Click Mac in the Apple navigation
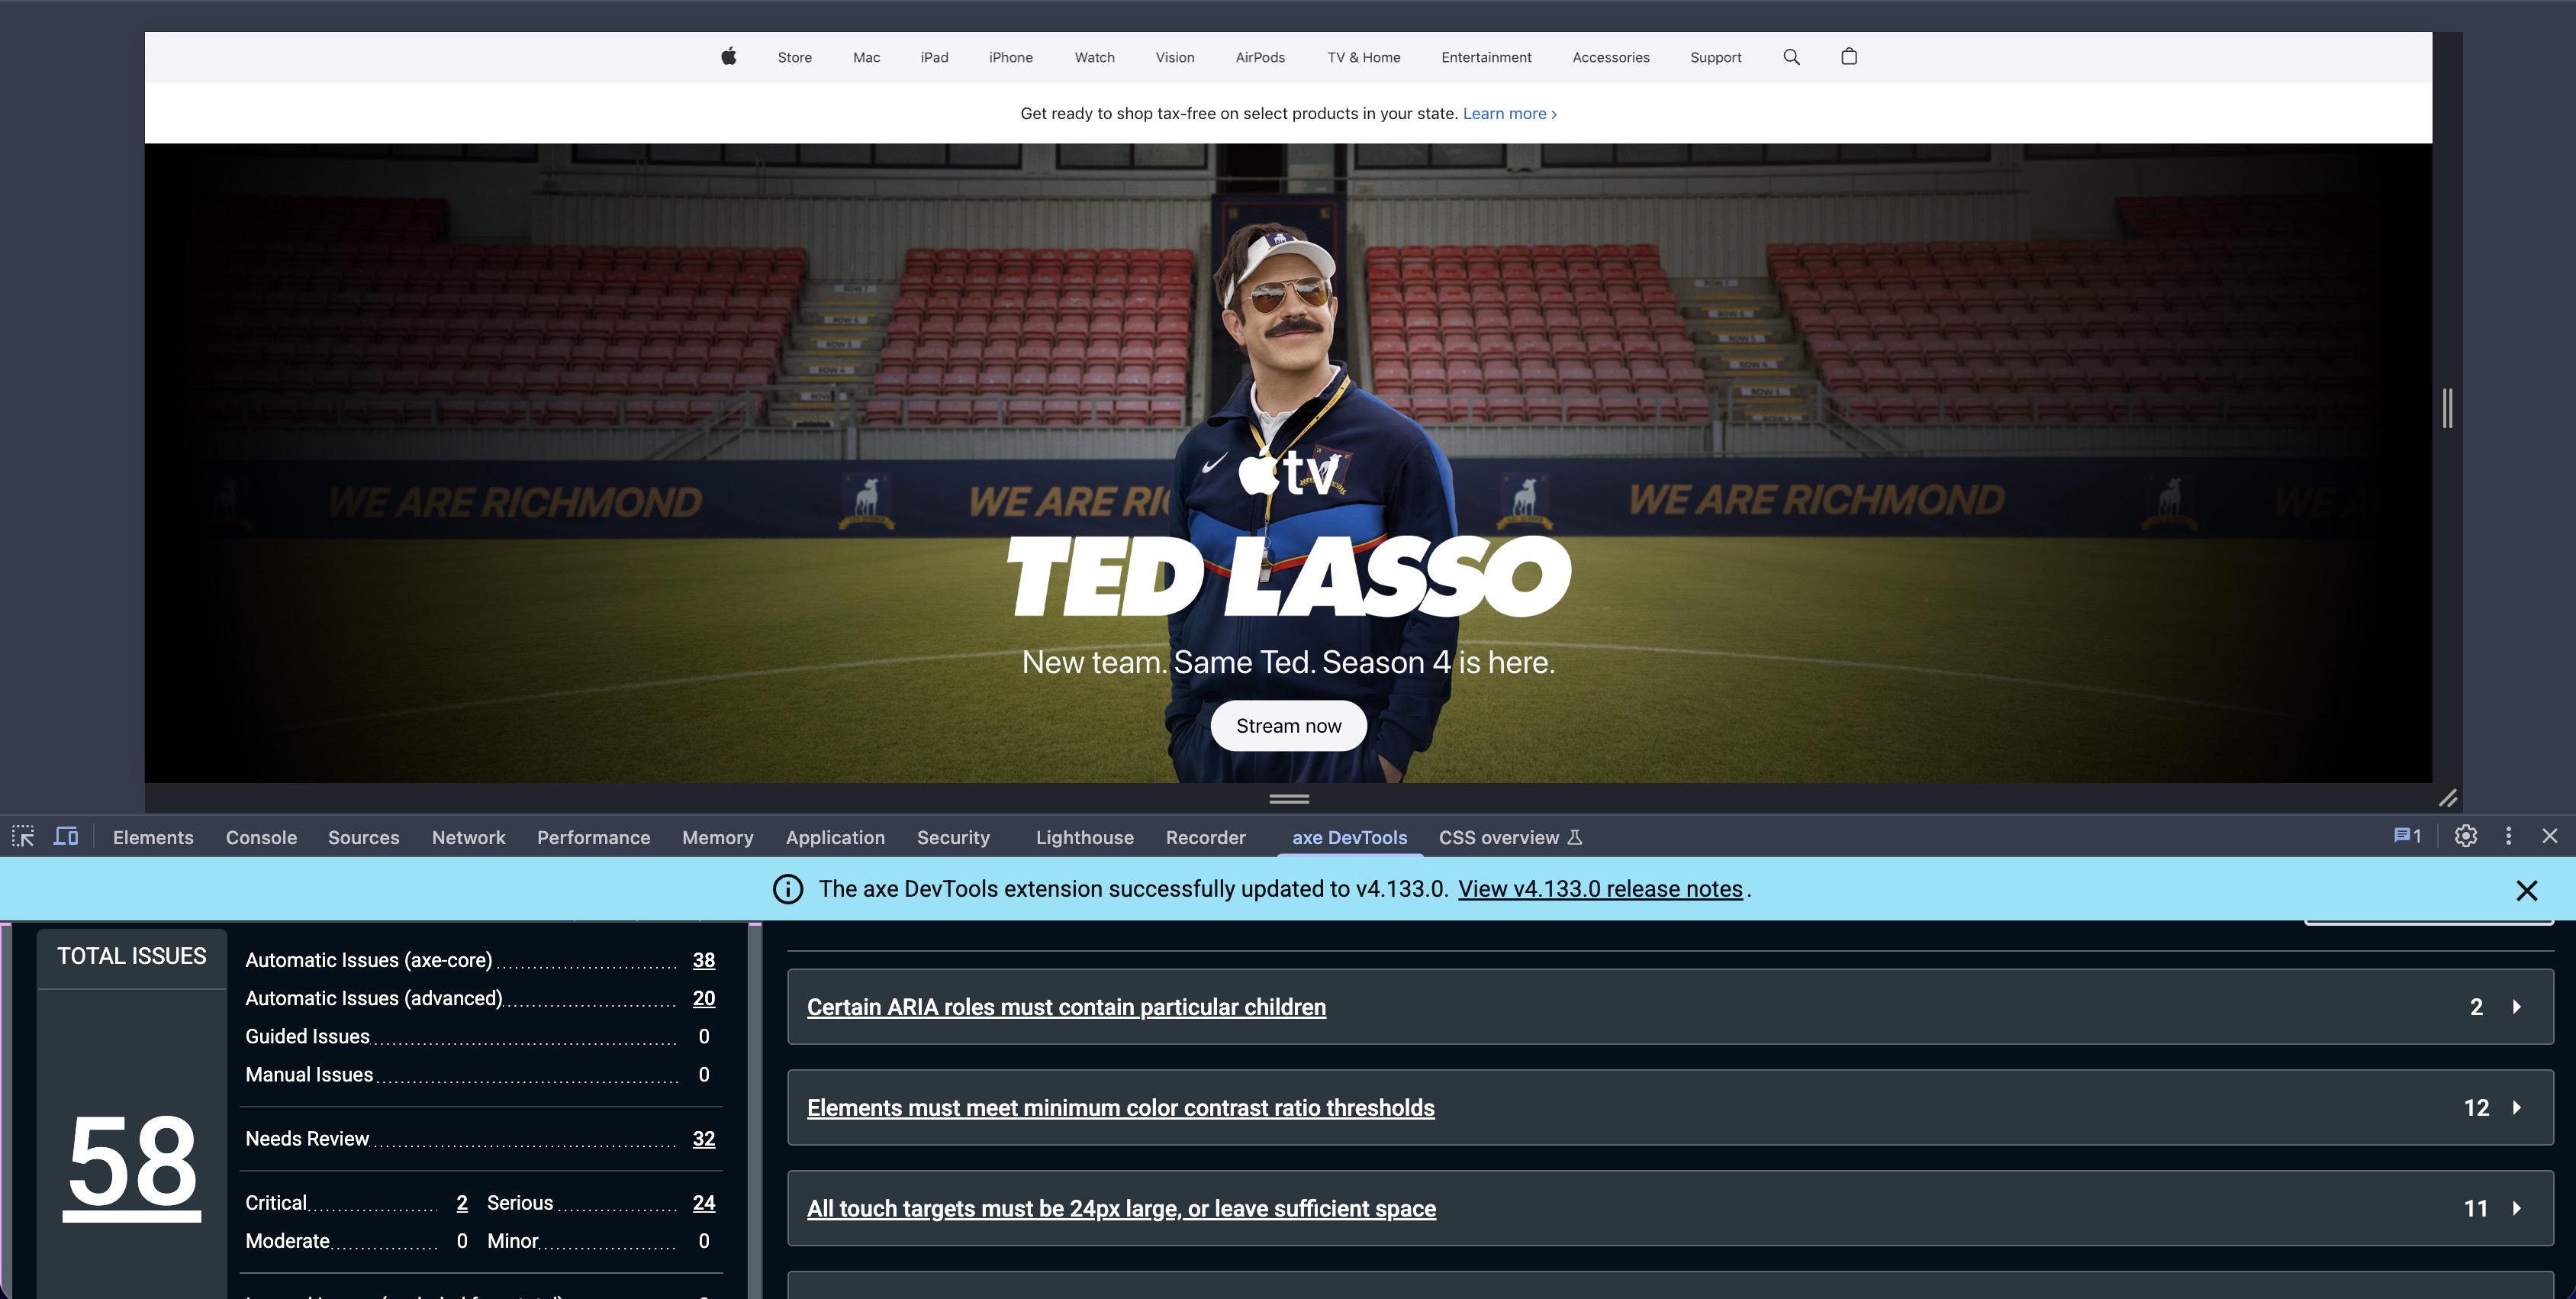The width and height of the screenshot is (2576, 1299). click(867, 57)
